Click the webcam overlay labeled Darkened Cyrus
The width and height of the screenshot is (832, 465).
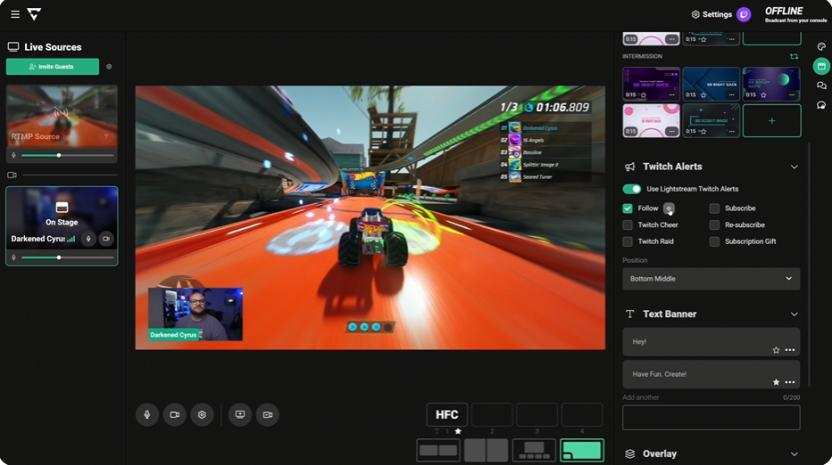[195, 314]
